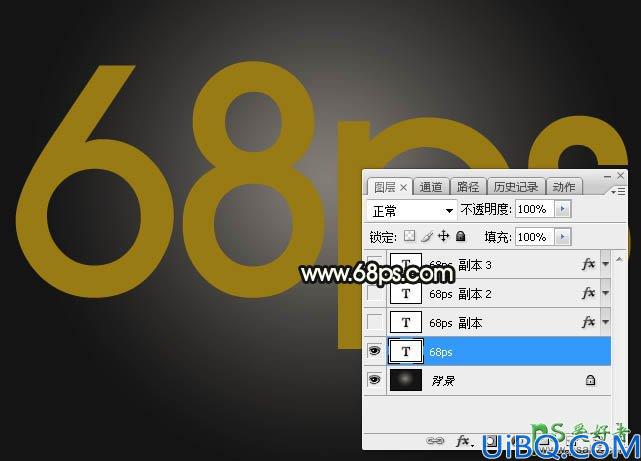Click the 不透明度 100% value field
Image resolution: width=641 pixels, height=461 pixels.
tap(535, 209)
